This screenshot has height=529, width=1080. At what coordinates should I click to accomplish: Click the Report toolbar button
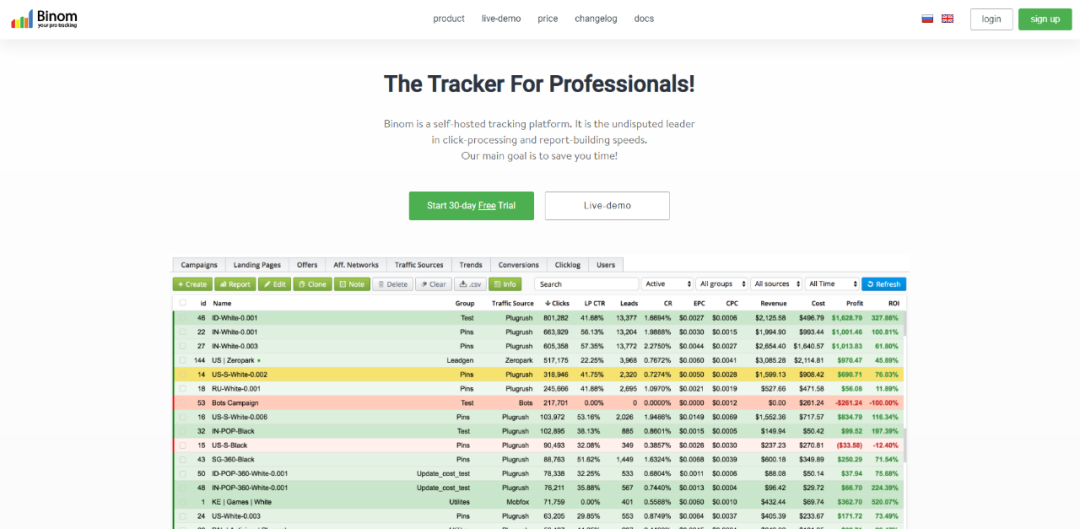point(235,284)
